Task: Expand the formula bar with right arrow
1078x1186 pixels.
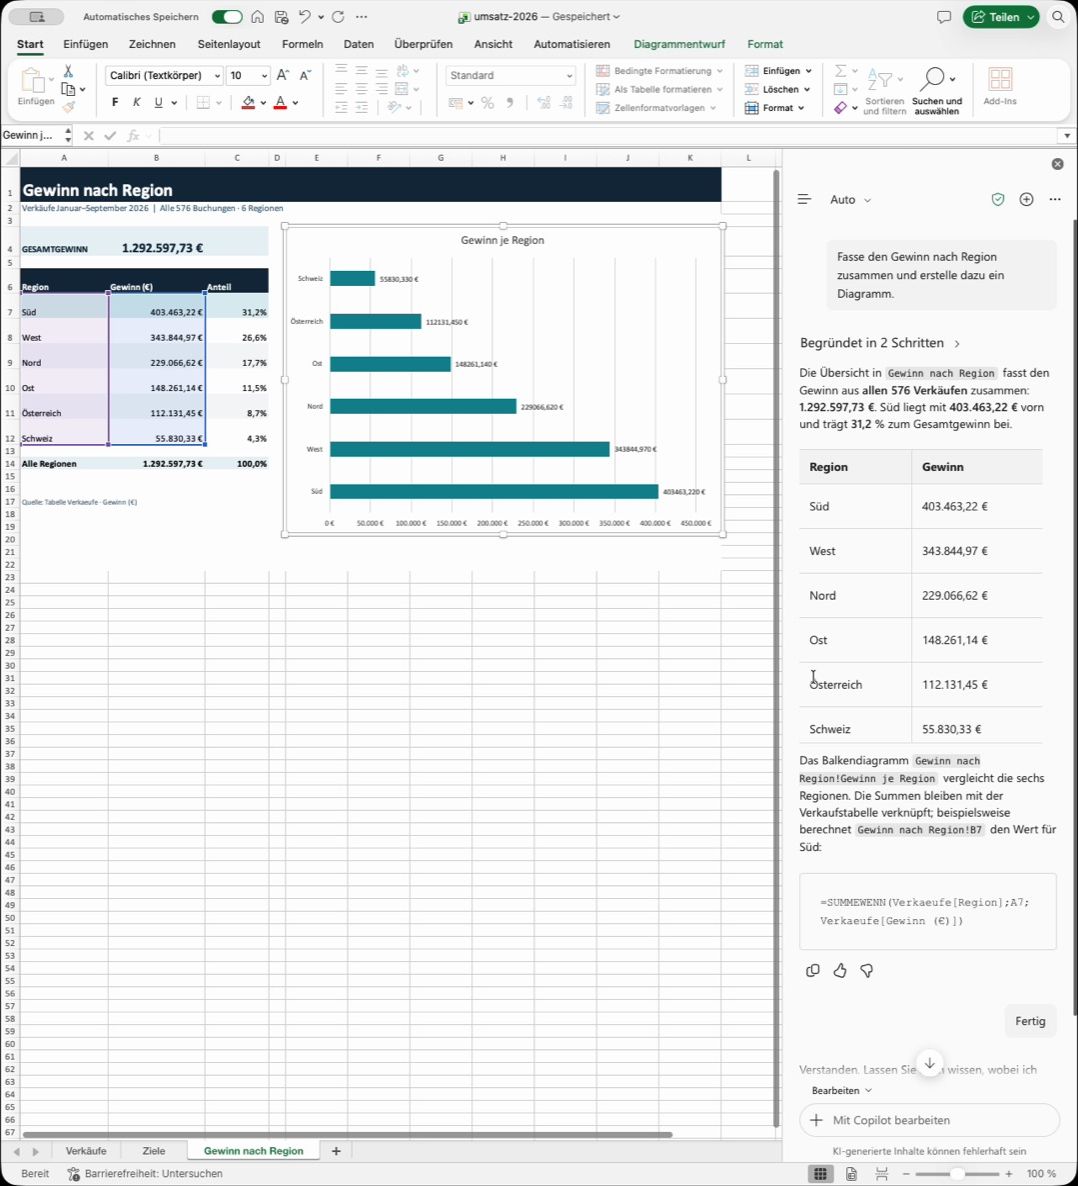Action: click(x=1067, y=135)
